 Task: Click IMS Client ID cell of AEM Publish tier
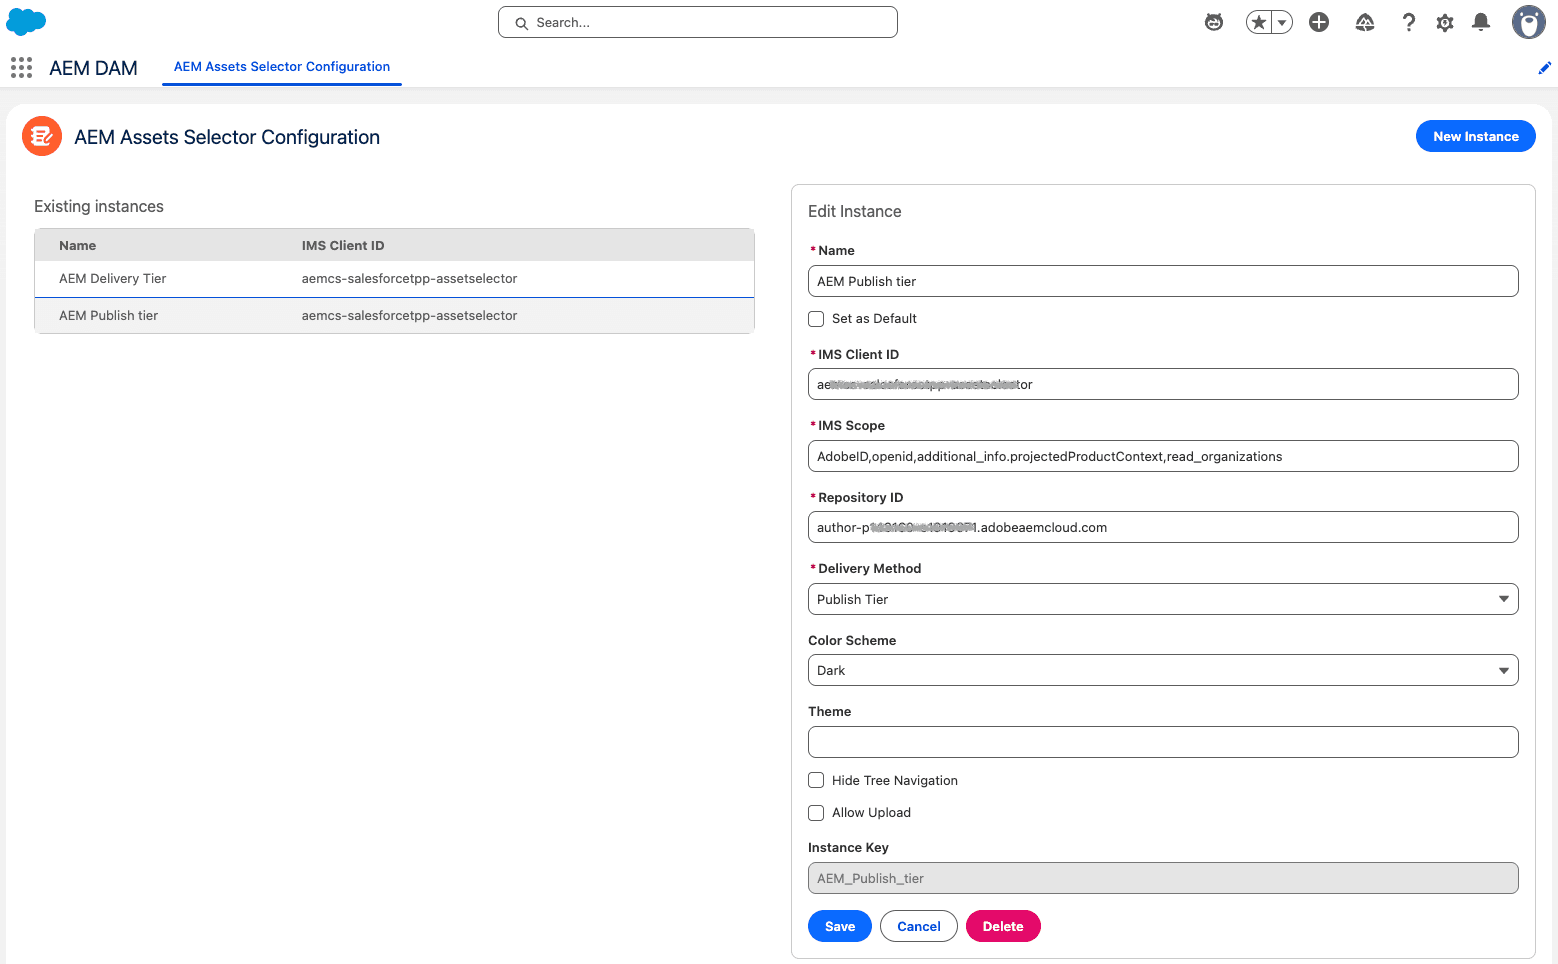410,316
